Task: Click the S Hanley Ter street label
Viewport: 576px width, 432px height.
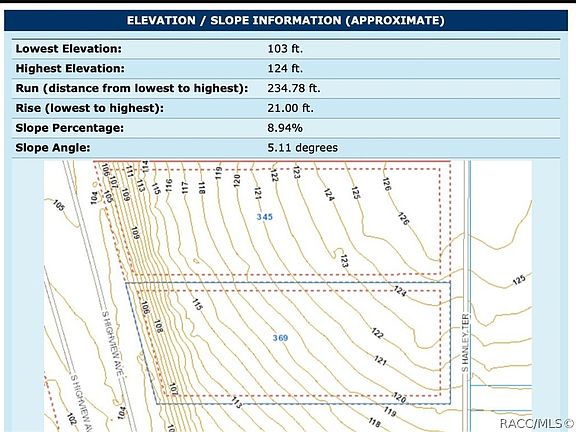Action: pos(465,342)
